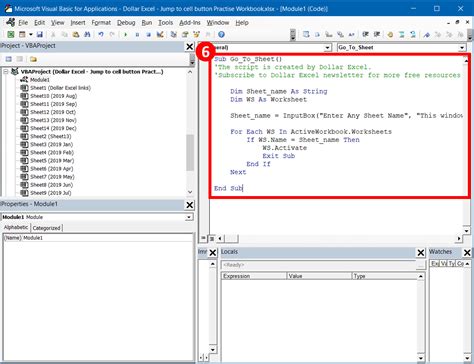This screenshot has width=474, height=364.
Task: Switch to Full Module View button below code
Action: 212,238
